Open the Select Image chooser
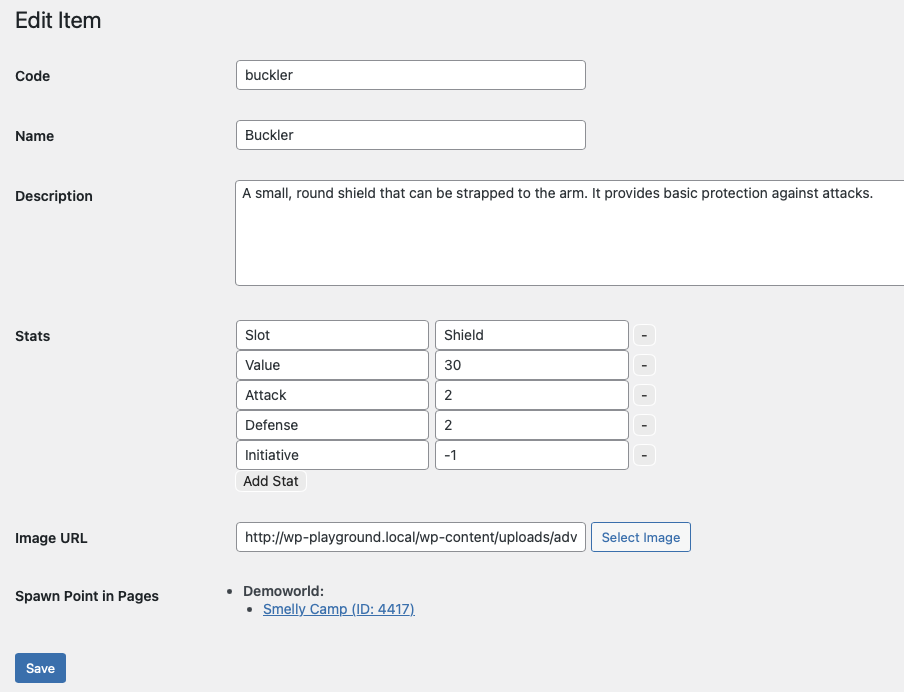The width and height of the screenshot is (904, 692). pyautogui.click(x=640, y=537)
